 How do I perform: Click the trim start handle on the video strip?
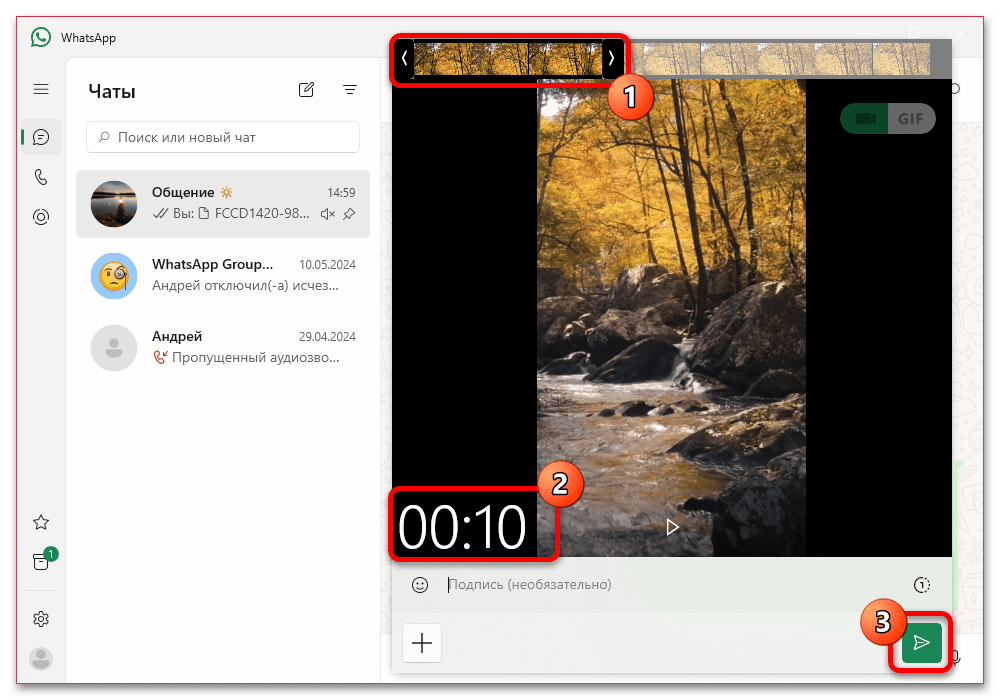(x=404, y=58)
